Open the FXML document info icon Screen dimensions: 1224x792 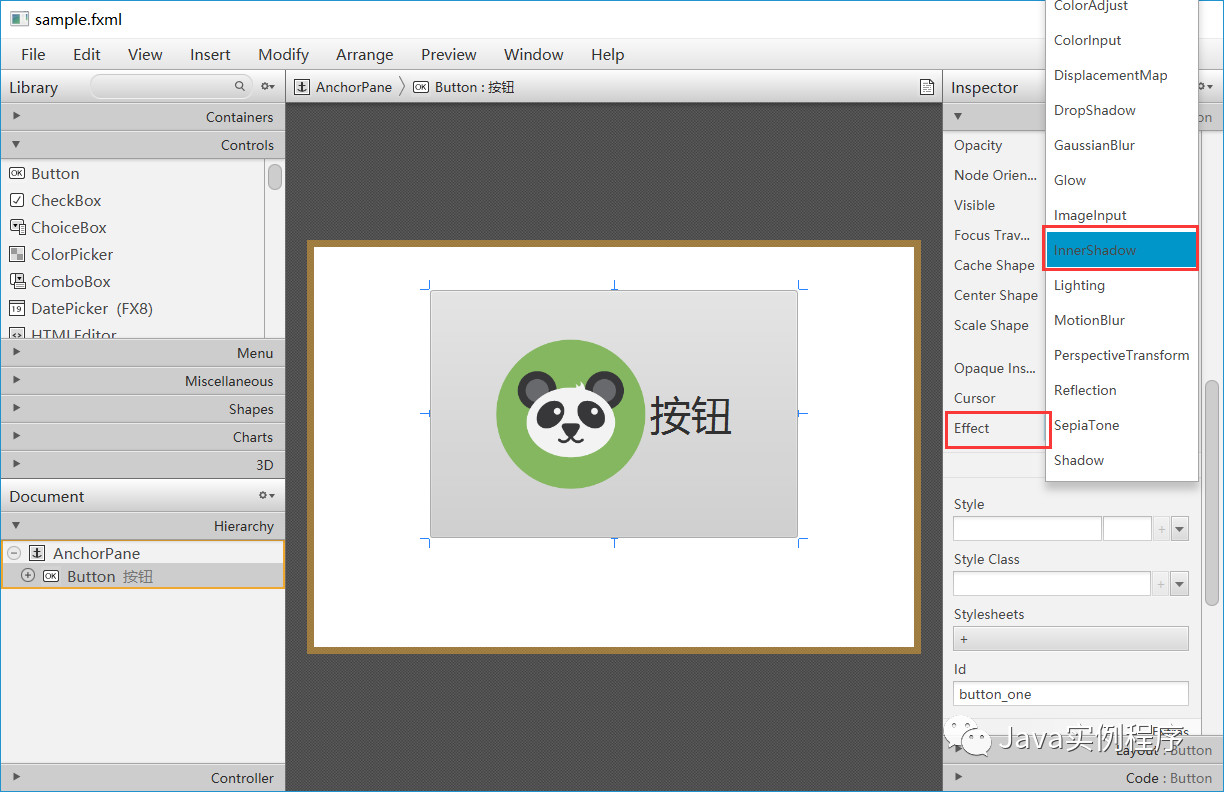(926, 87)
